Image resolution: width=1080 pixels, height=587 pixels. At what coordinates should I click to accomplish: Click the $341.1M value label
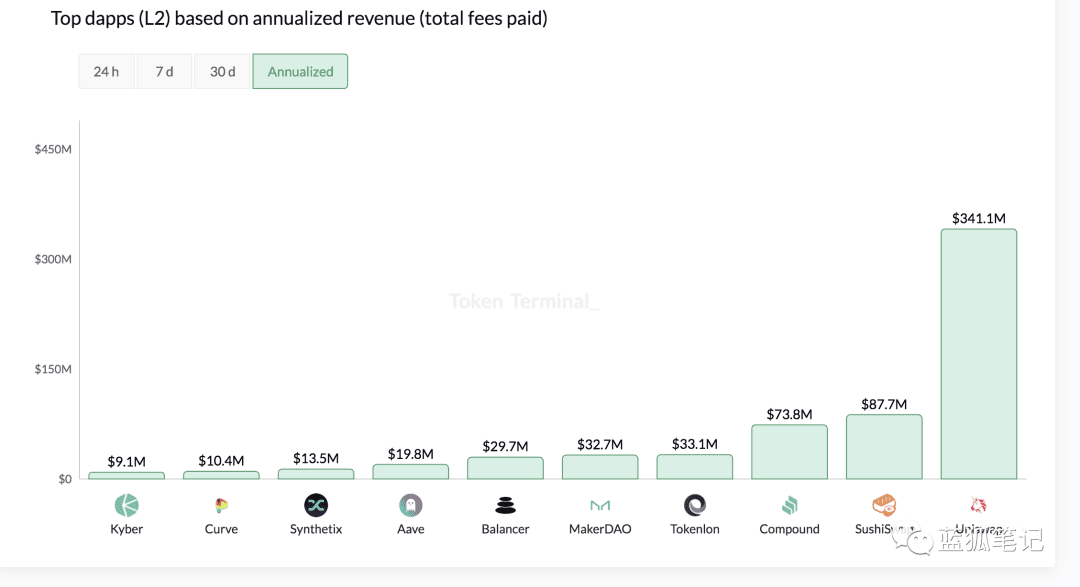[979, 218]
